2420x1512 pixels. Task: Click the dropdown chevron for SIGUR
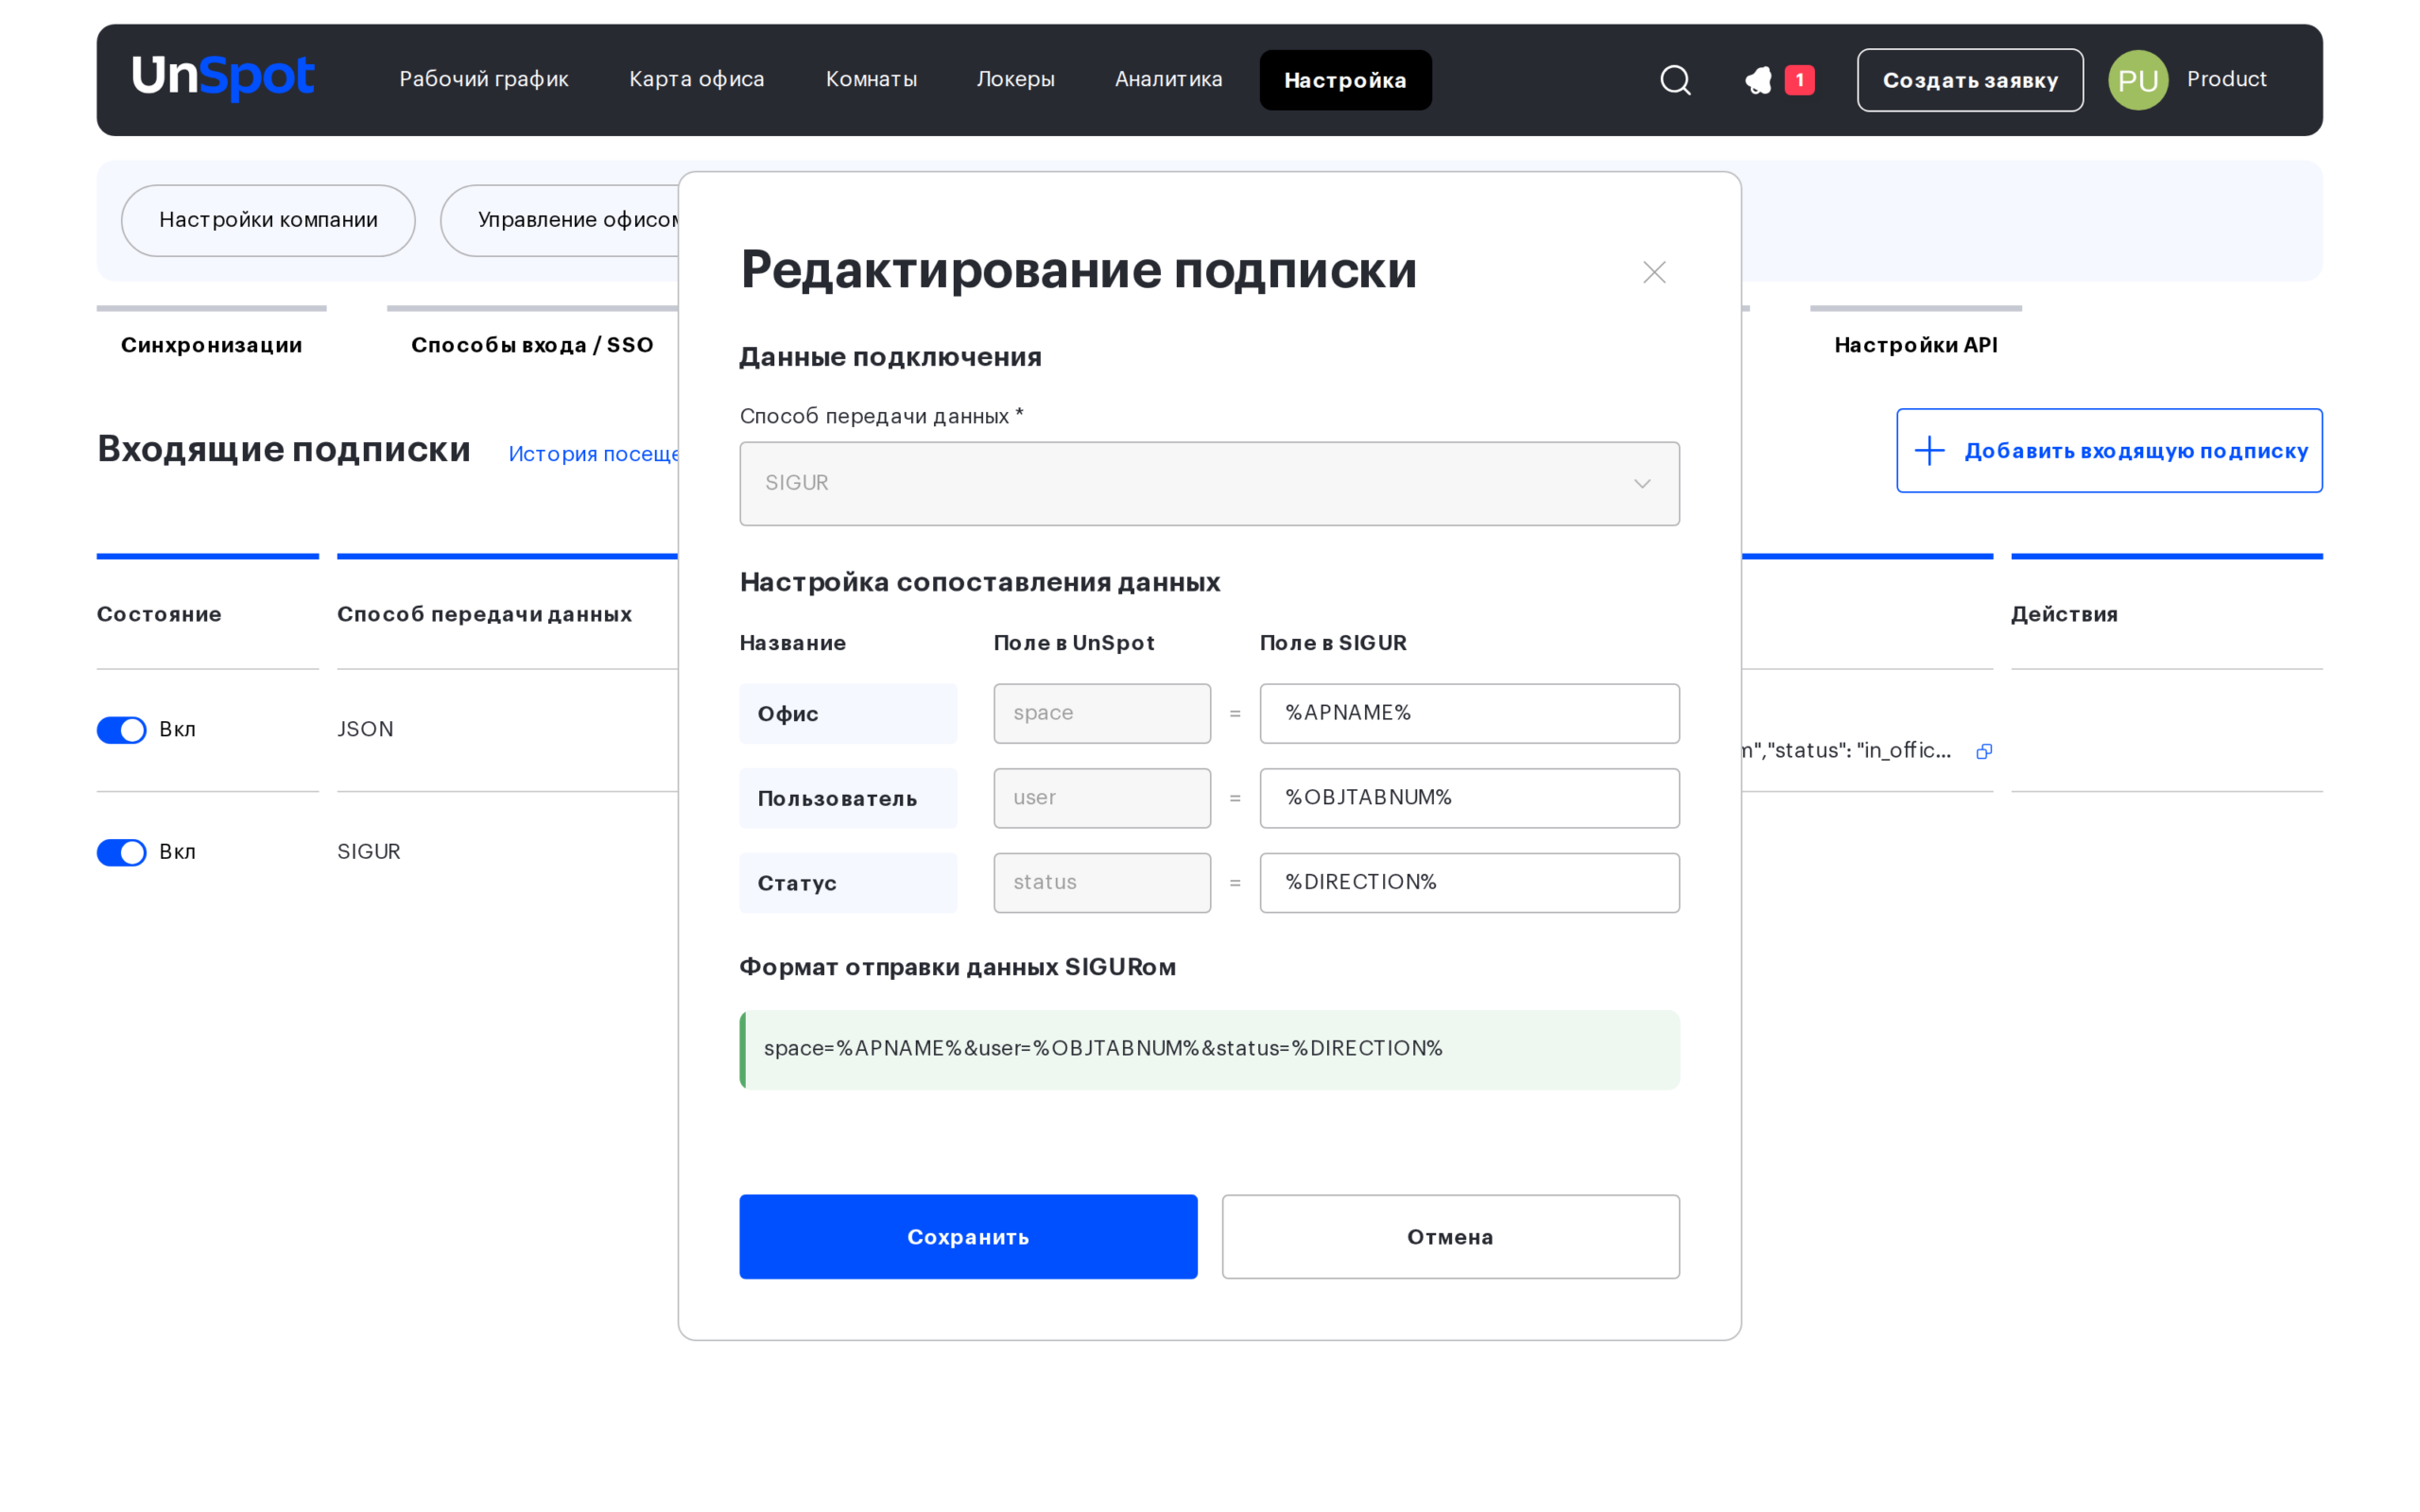(x=1642, y=484)
